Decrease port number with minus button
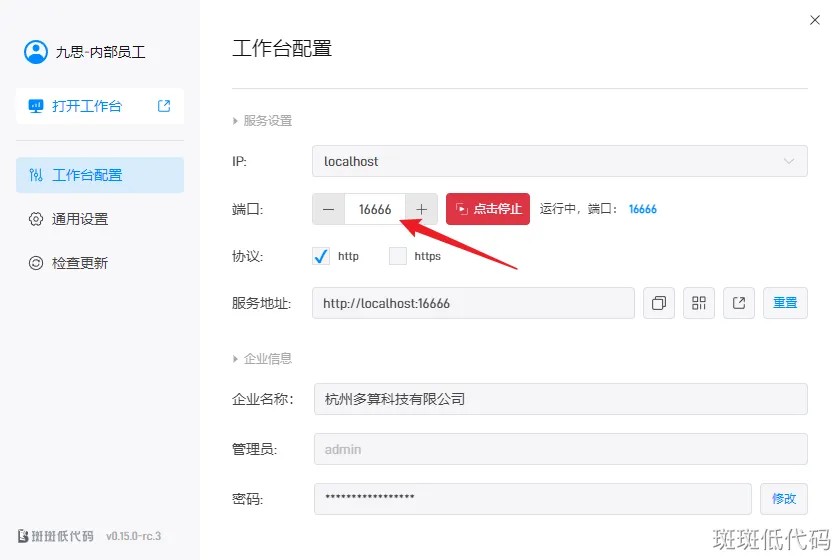The height and width of the screenshot is (560, 840). point(329,209)
